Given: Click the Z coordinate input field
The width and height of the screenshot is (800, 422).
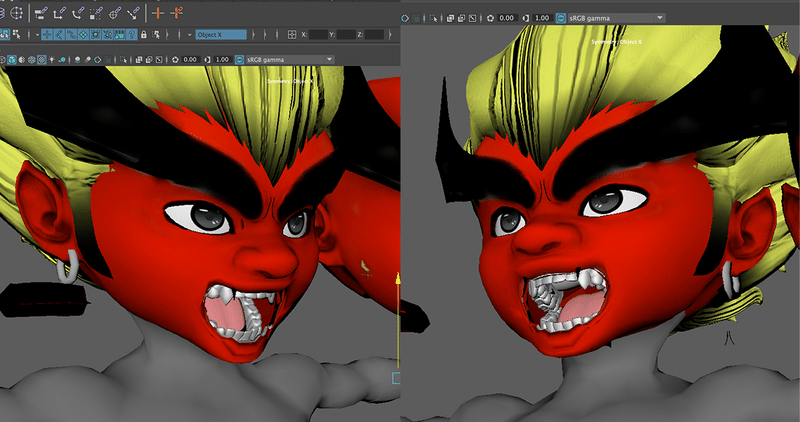Looking at the screenshot, I should pos(374,35).
